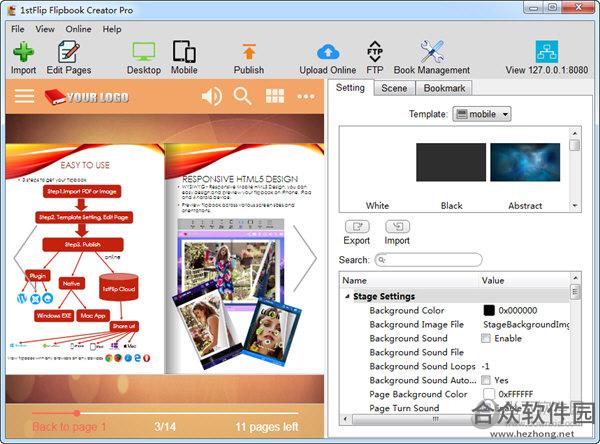Open the Template mobile dropdown
Image resolution: width=600 pixels, height=444 pixels.
pos(482,114)
